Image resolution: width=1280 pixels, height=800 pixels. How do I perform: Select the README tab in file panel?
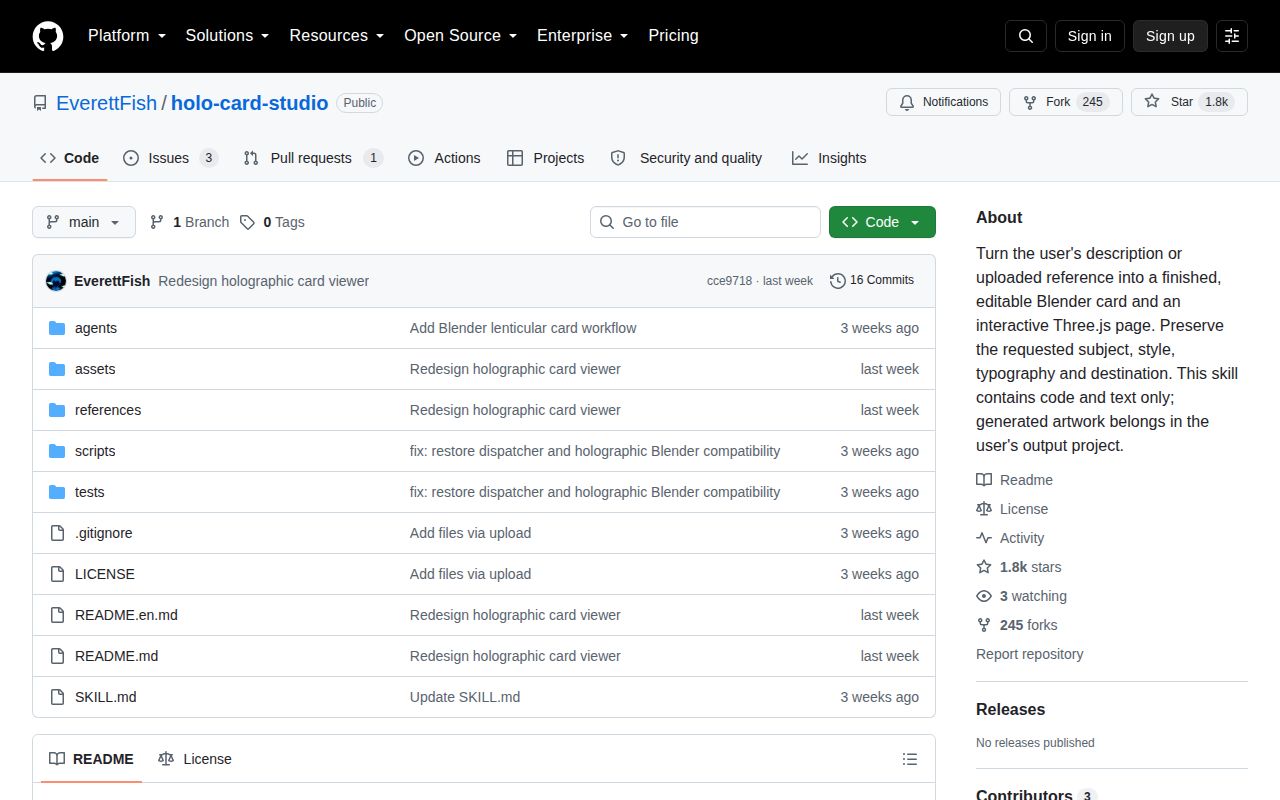[91, 759]
